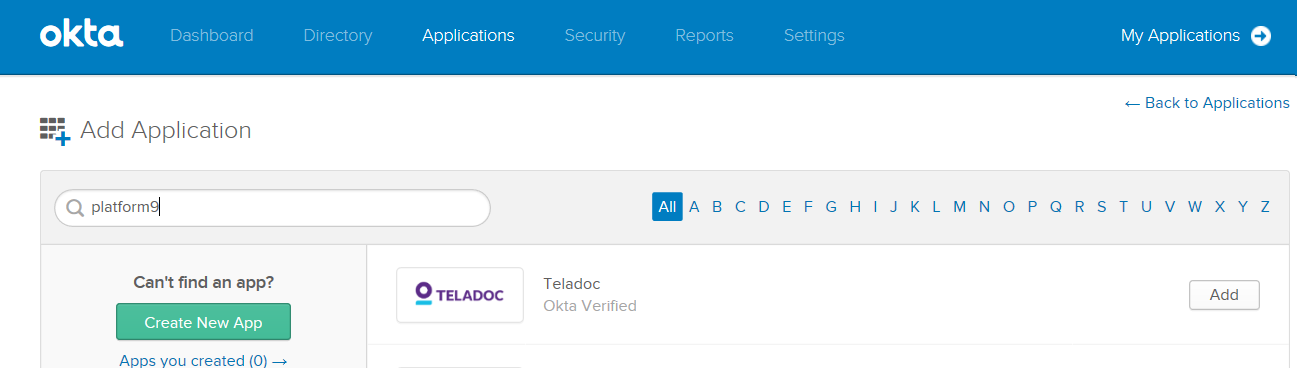1297x380 pixels.
Task: Click the platform9 search field
Action: (272, 208)
